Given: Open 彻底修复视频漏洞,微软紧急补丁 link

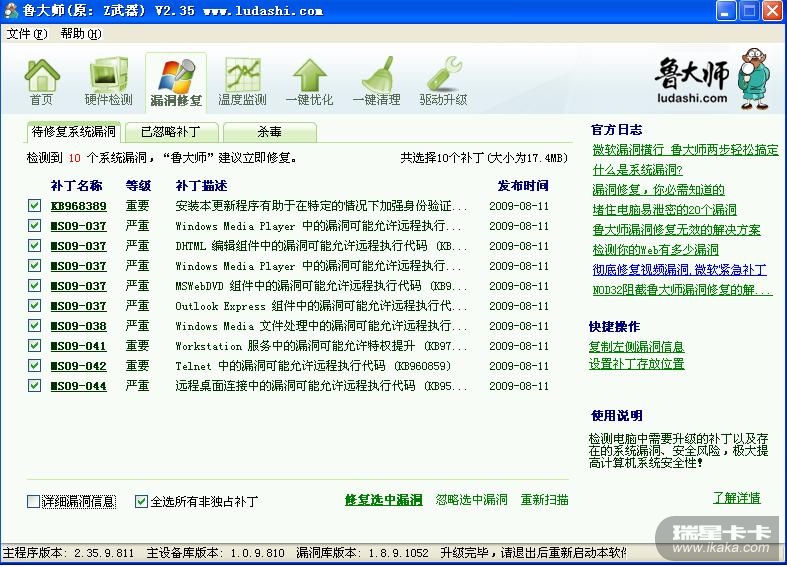Looking at the screenshot, I should pyautogui.click(x=680, y=270).
